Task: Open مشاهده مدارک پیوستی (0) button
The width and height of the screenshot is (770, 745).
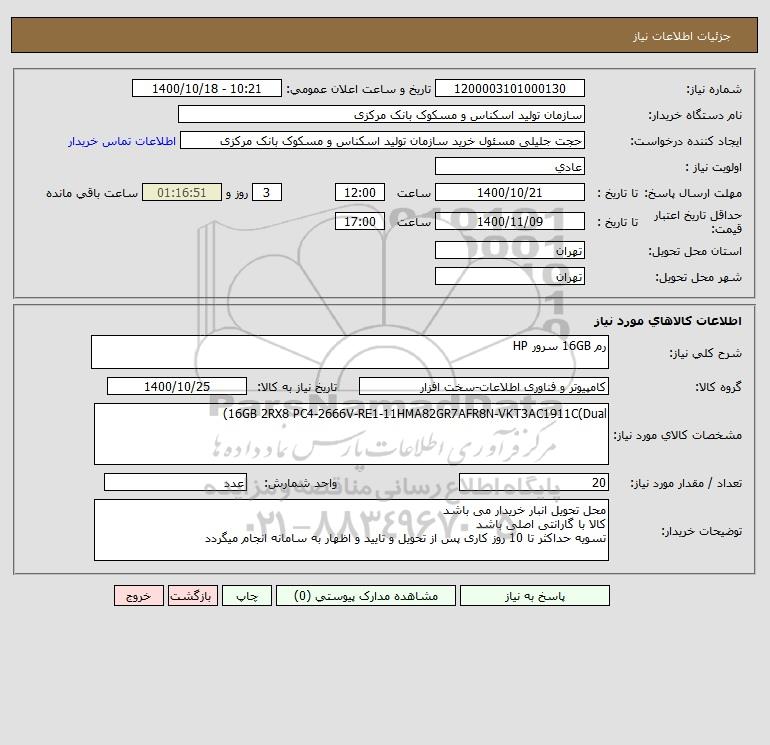Action: [366, 596]
